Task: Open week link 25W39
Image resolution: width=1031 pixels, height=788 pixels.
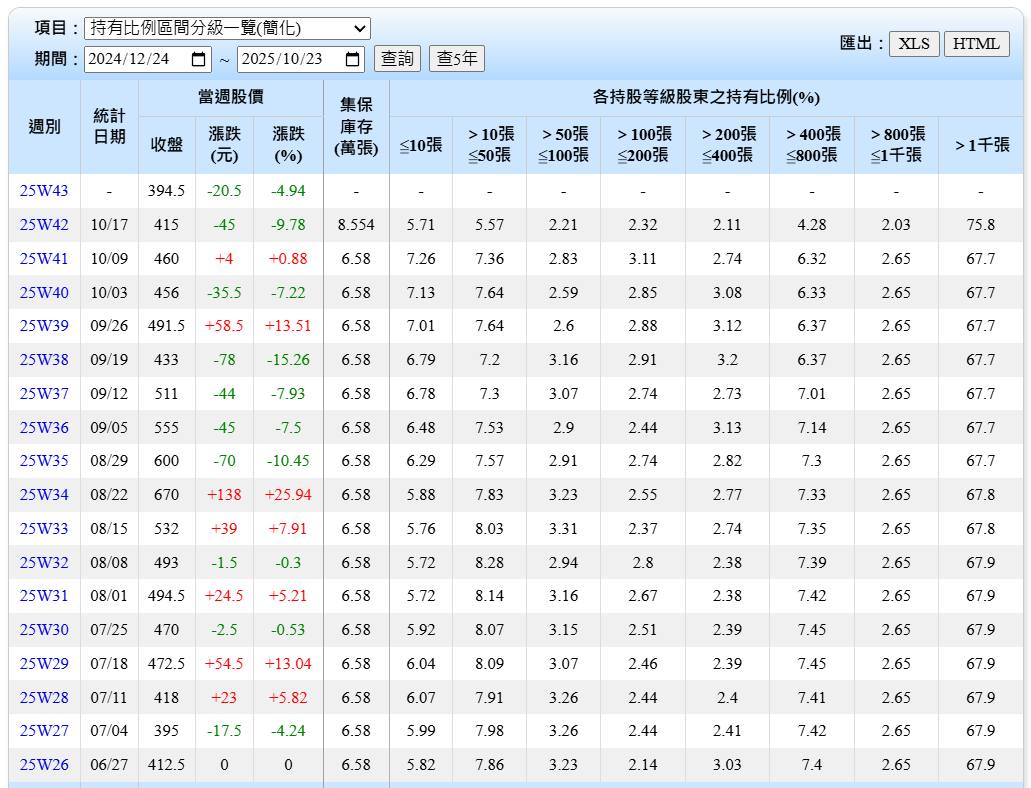Action: (x=44, y=326)
